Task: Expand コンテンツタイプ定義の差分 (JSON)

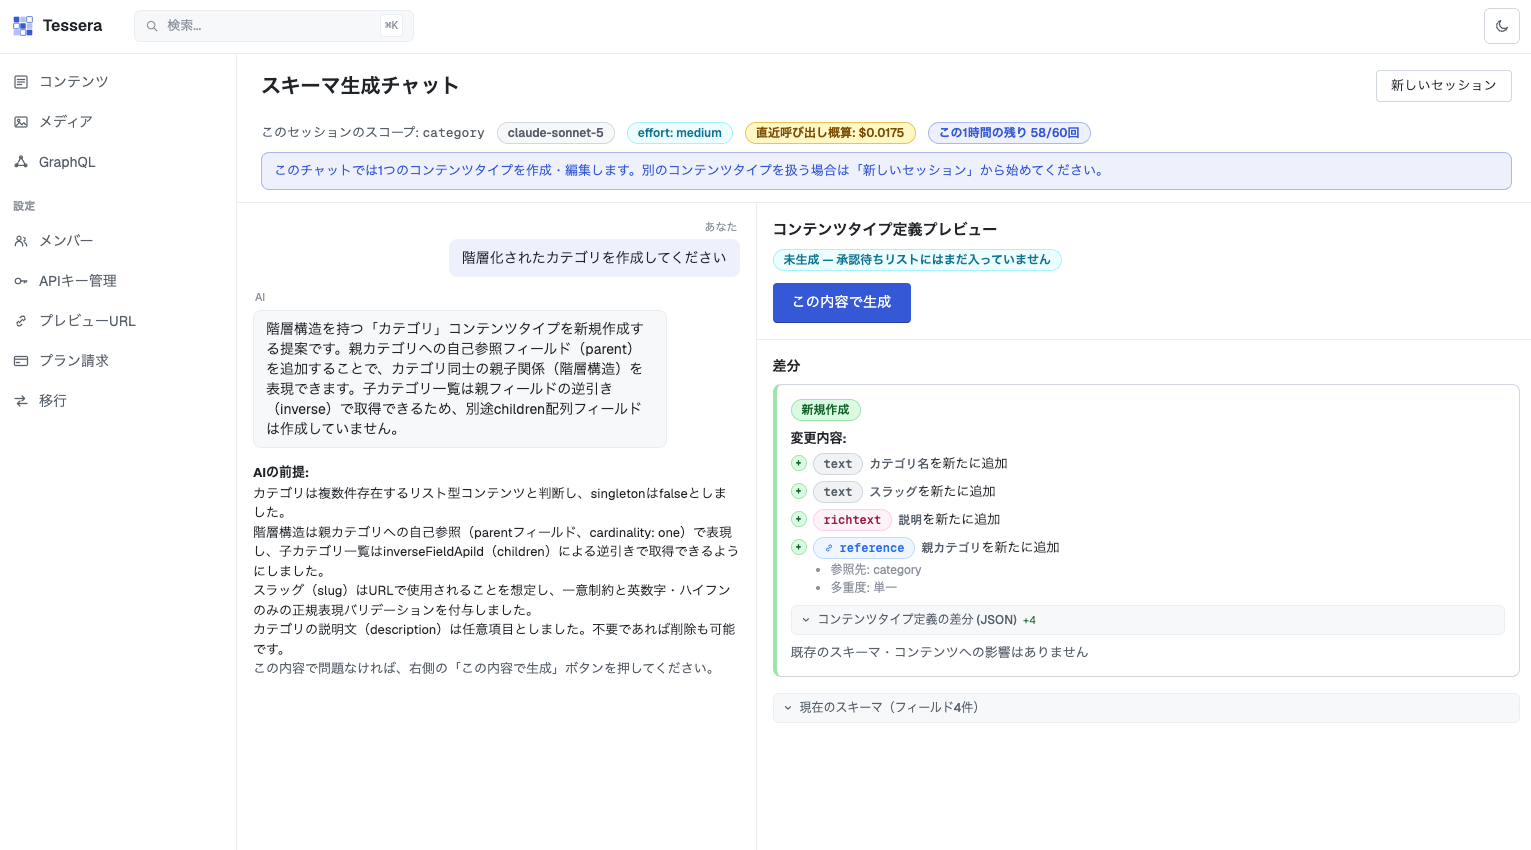Action: (1147, 620)
